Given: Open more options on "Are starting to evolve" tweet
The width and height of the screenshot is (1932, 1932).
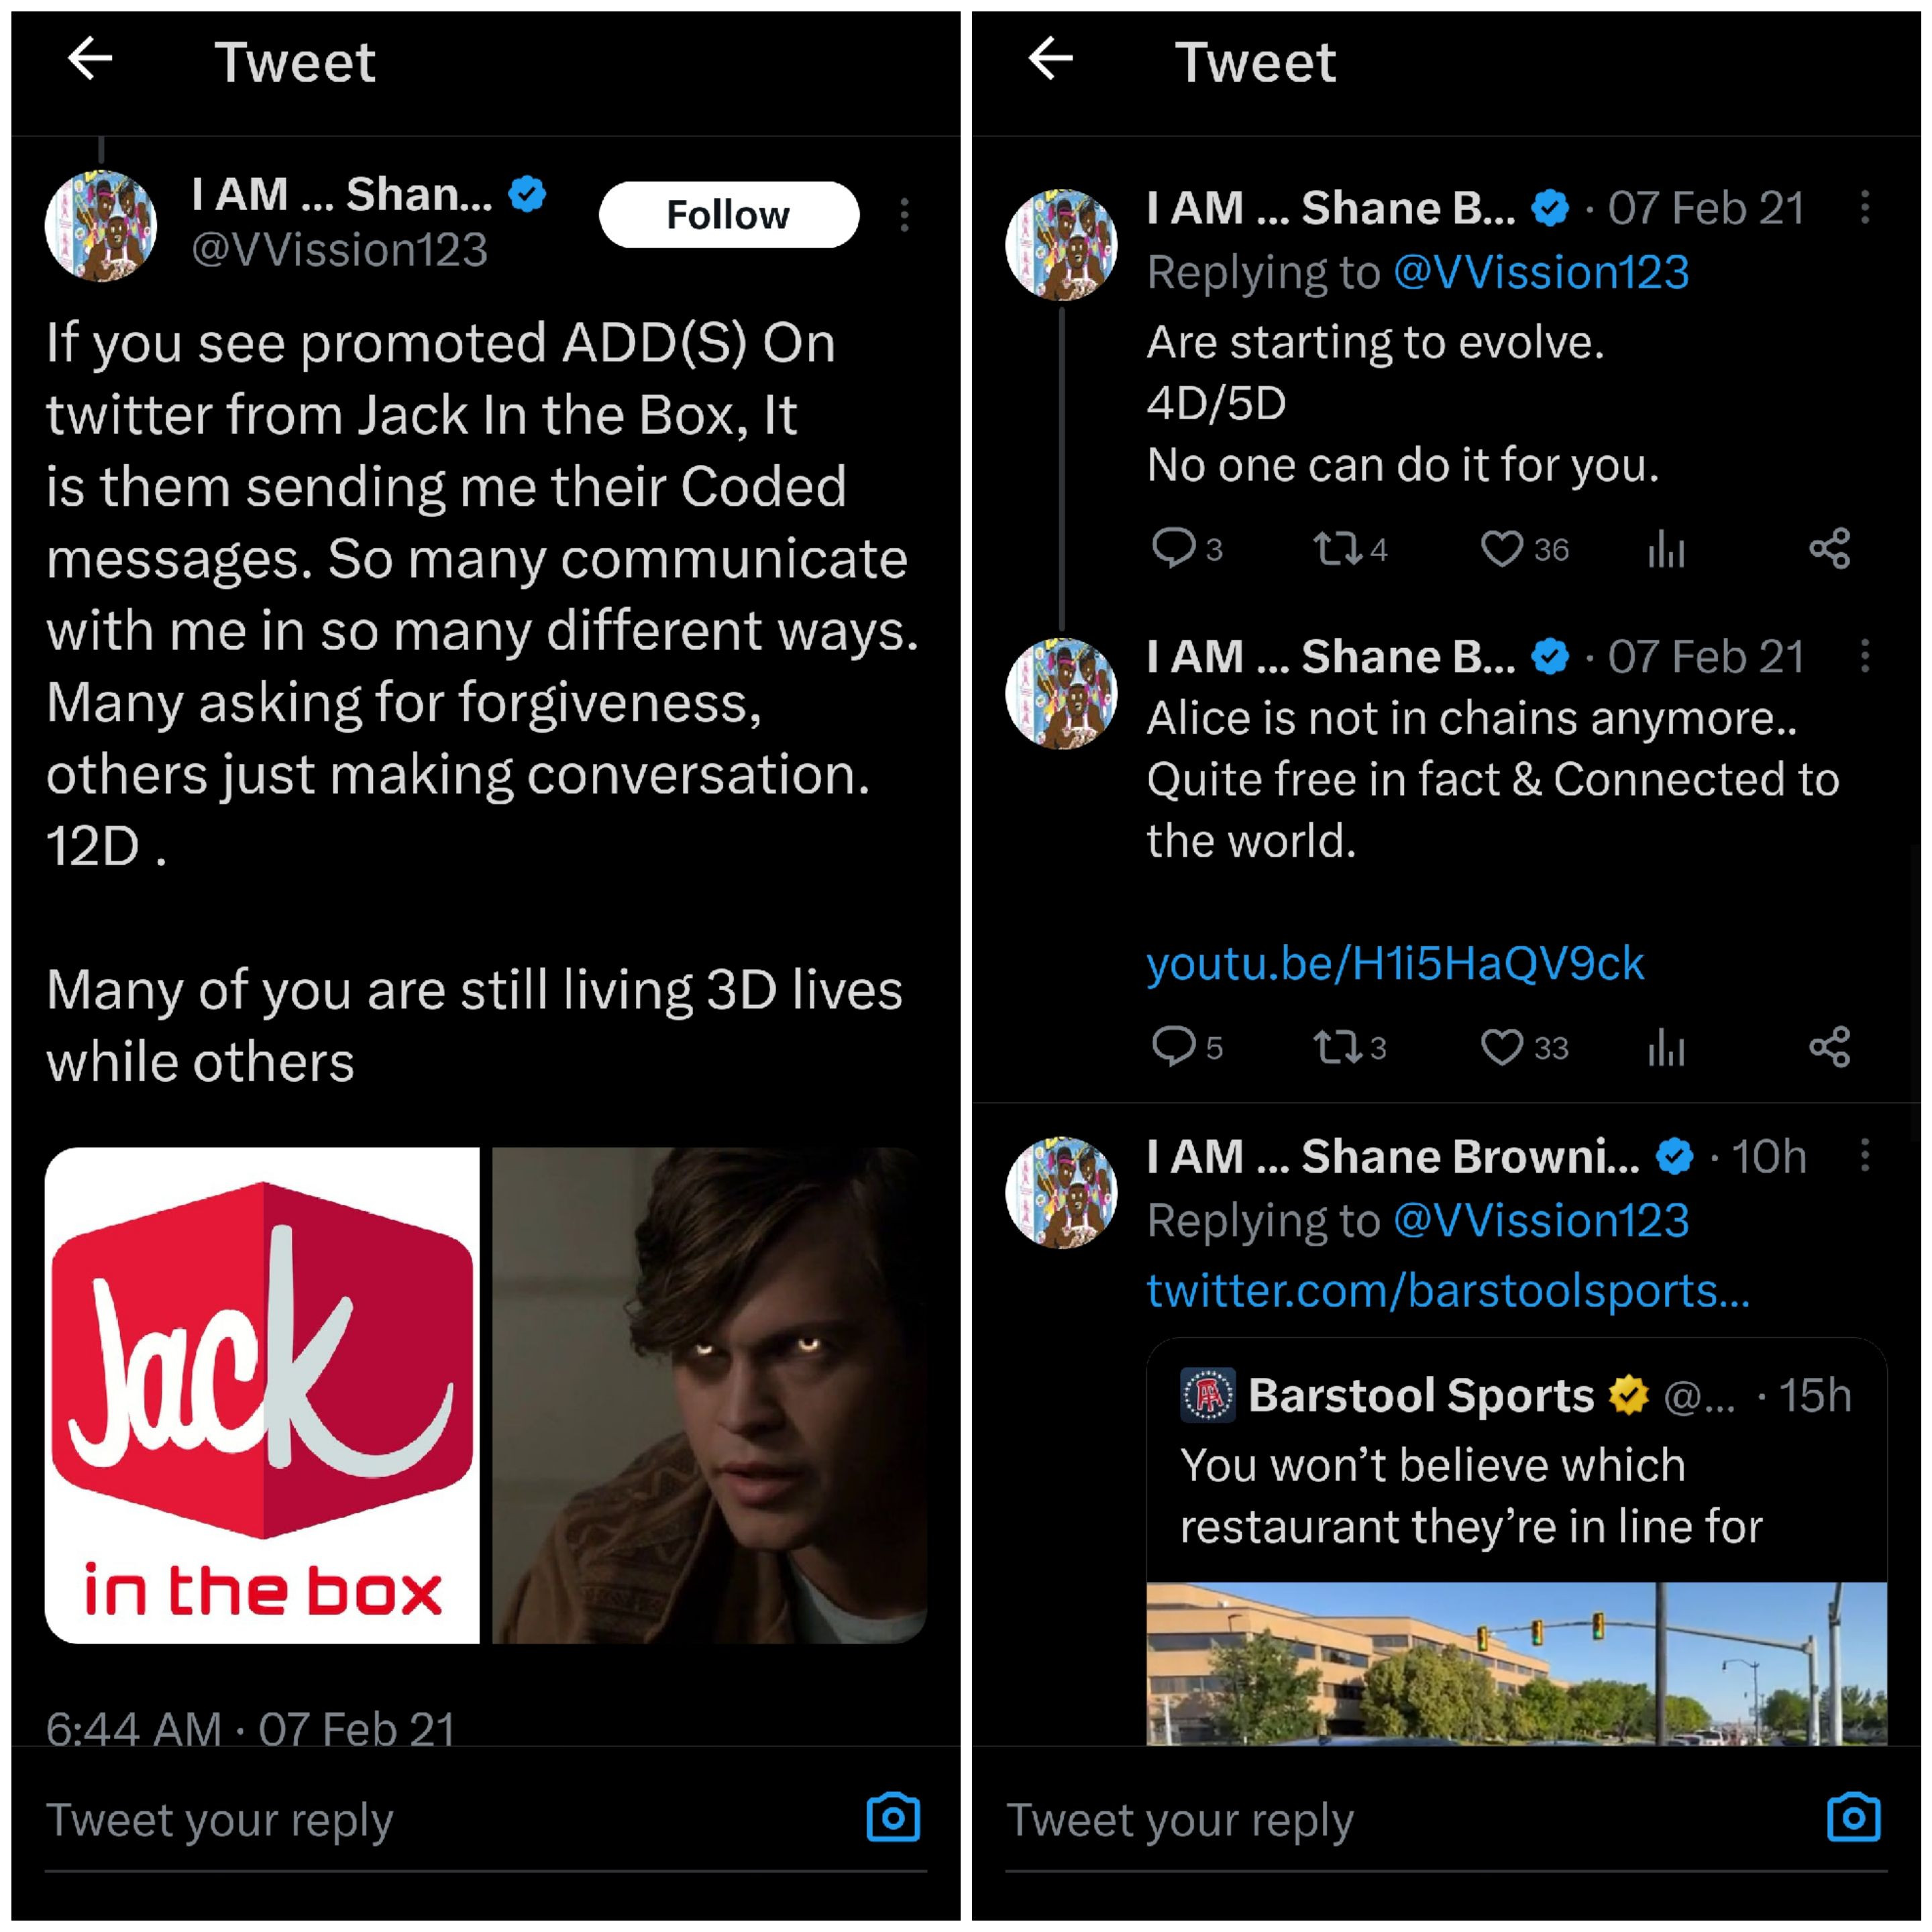Looking at the screenshot, I should pyautogui.click(x=1864, y=208).
